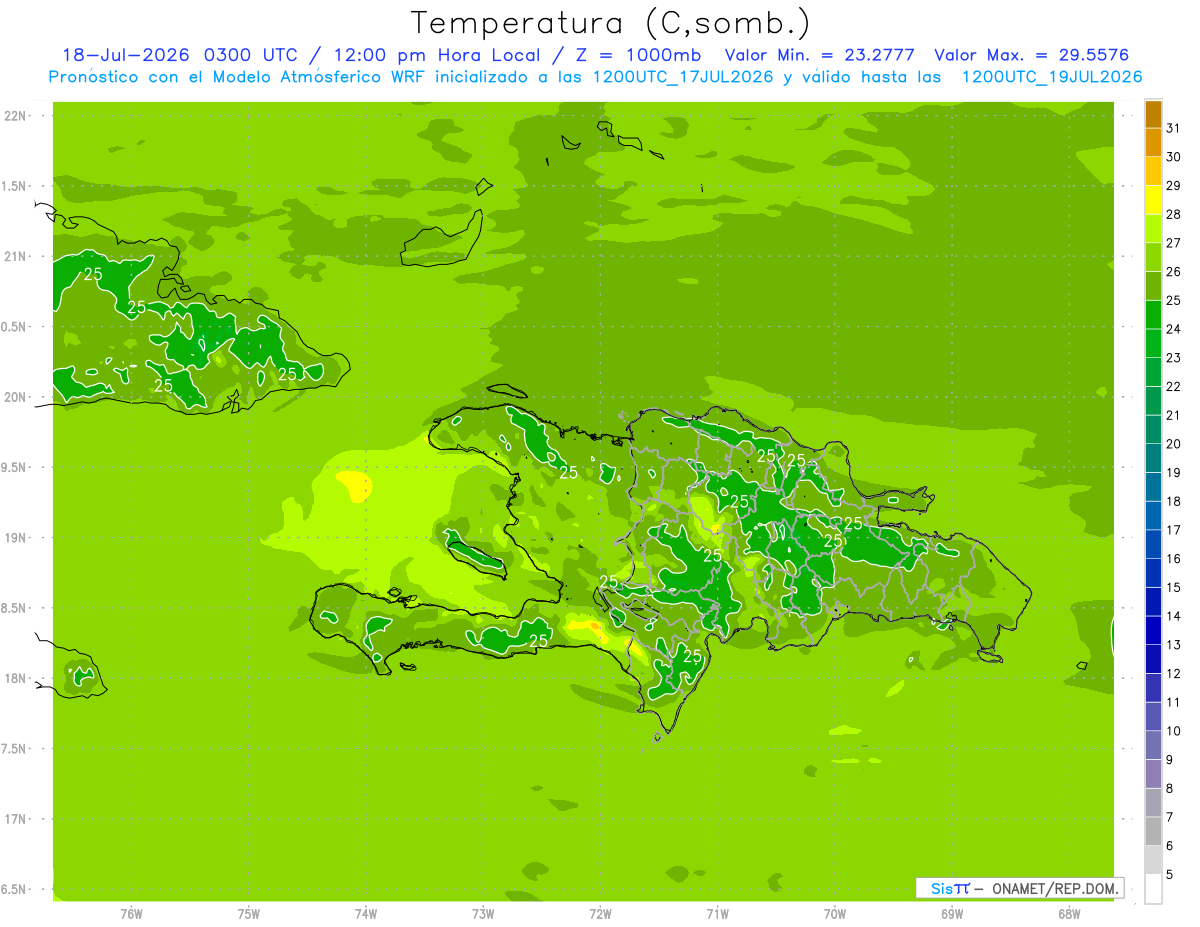The height and width of the screenshot is (927, 1200).
Task: Click the '31' label on the color scale
Action: click(1173, 128)
